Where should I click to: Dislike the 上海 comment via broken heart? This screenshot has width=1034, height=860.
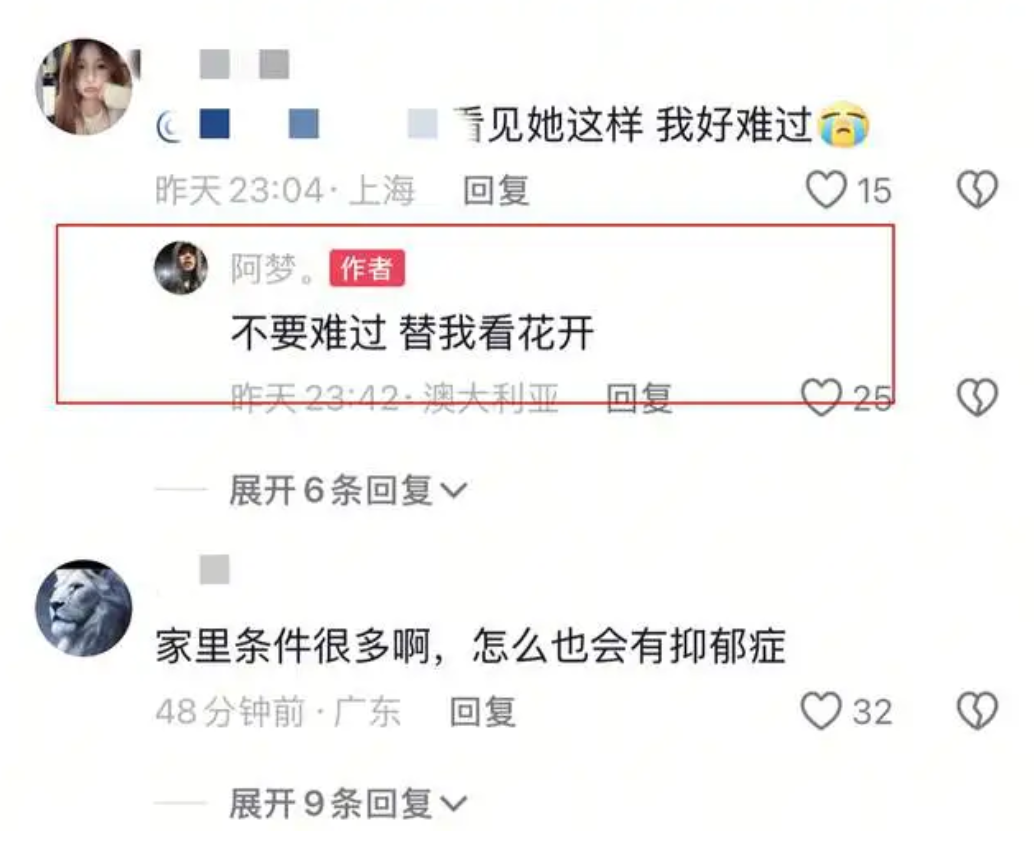[977, 190]
